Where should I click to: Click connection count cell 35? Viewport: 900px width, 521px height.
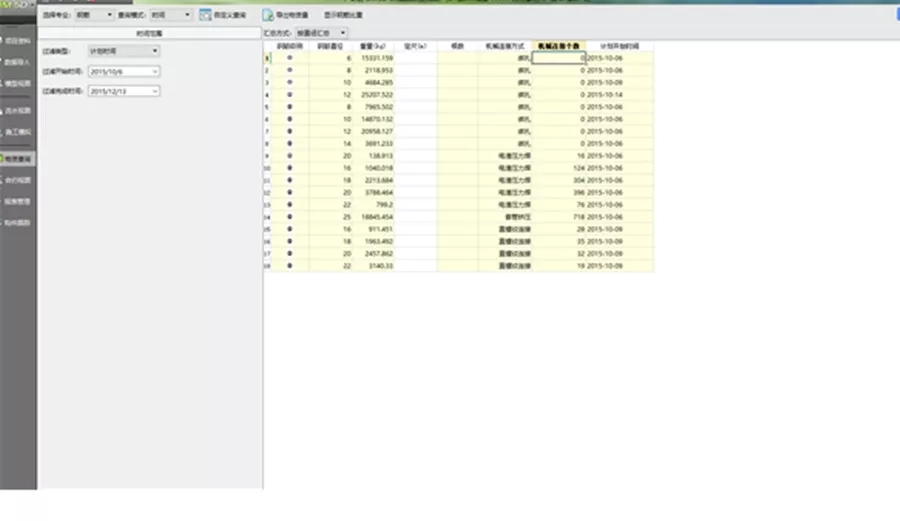pos(559,242)
